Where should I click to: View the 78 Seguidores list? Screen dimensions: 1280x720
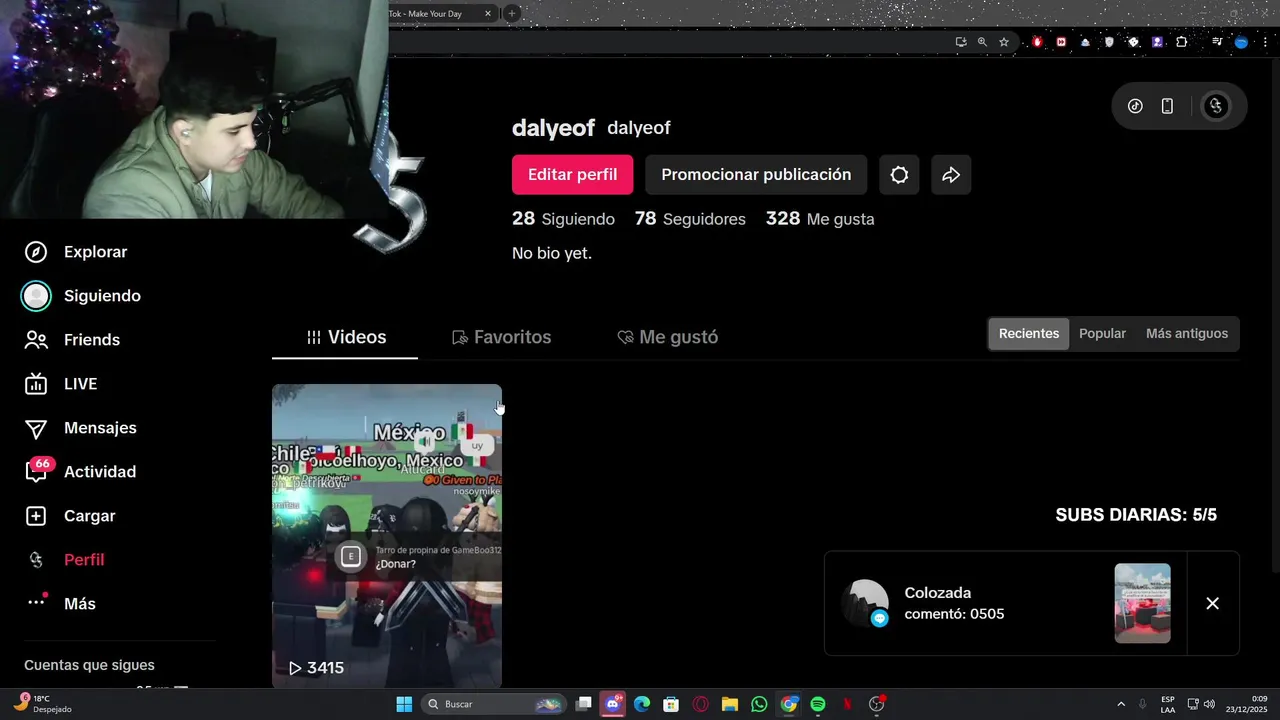point(690,219)
